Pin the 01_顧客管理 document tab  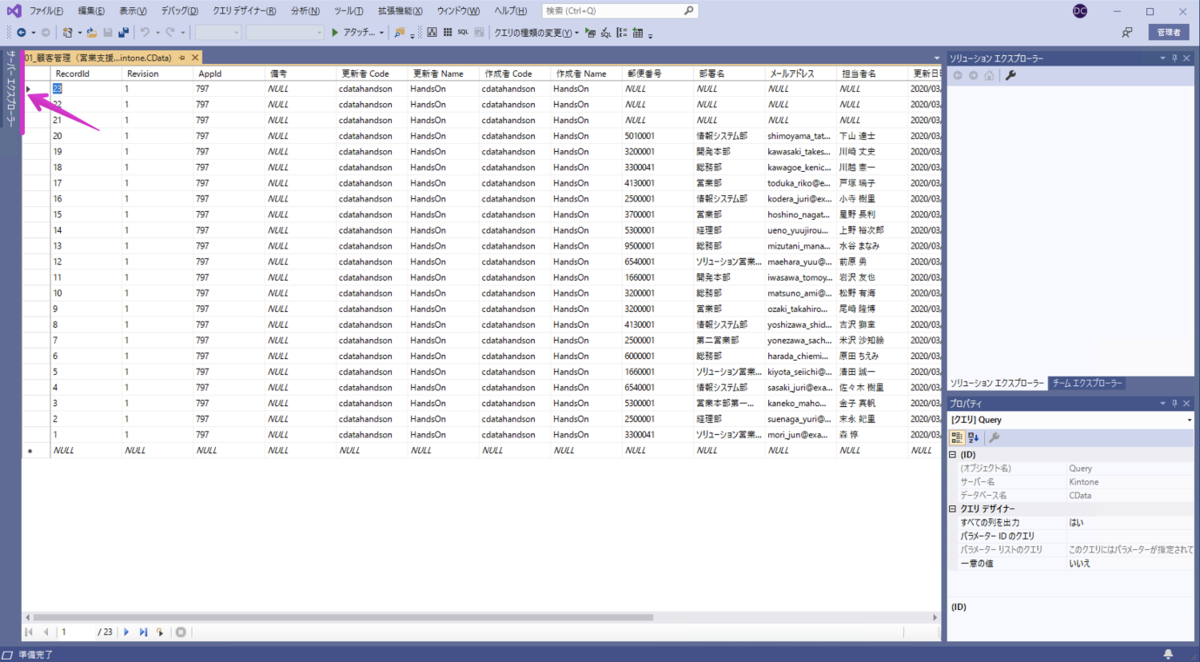coord(182,58)
